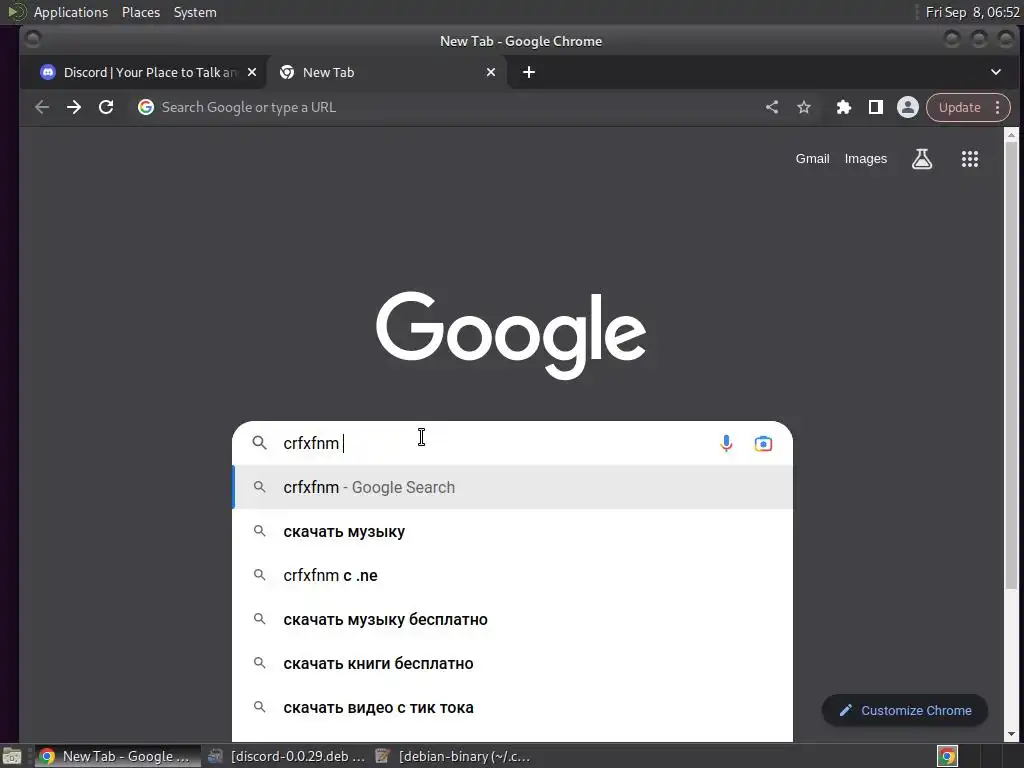Open the Extensions puzzle icon
Image resolution: width=1024 pixels, height=768 pixels.
point(844,107)
